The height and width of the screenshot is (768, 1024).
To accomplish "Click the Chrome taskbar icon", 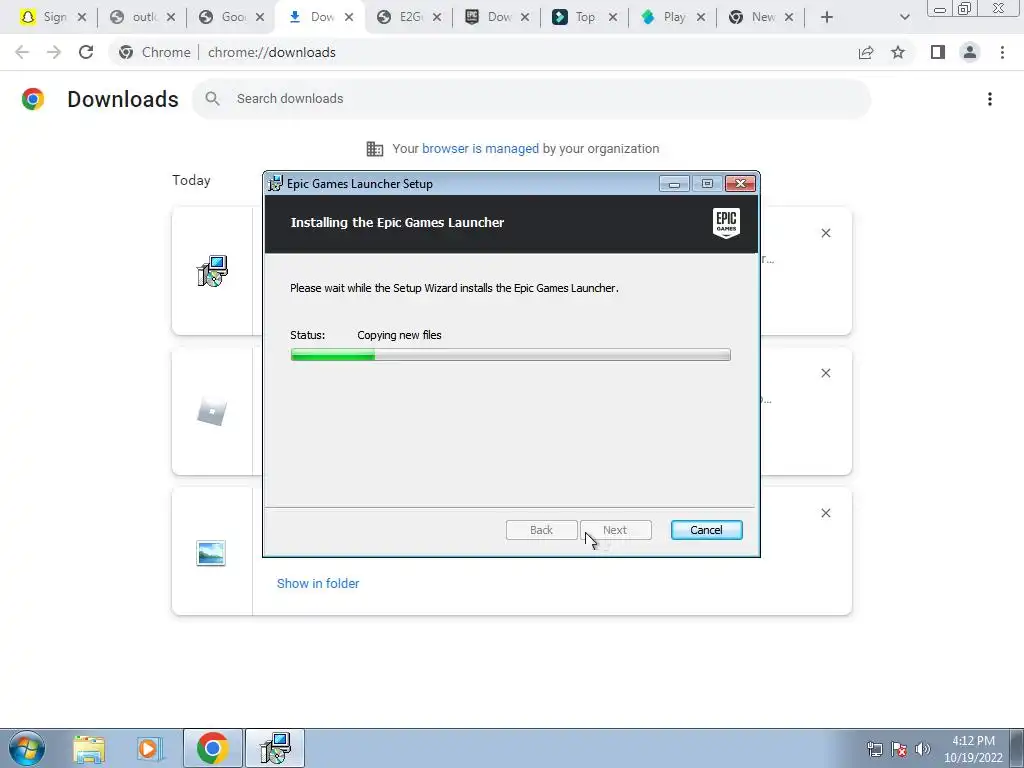I will tap(213, 748).
